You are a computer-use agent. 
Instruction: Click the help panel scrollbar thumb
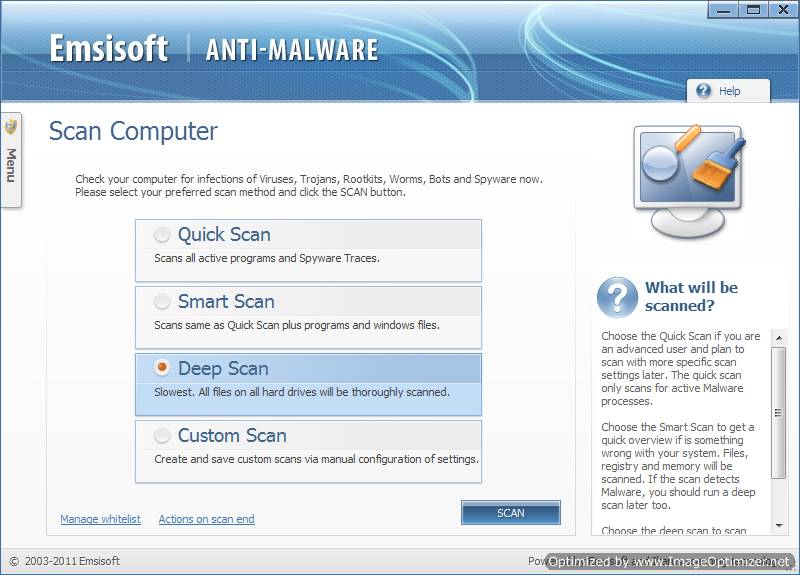pos(779,413)
